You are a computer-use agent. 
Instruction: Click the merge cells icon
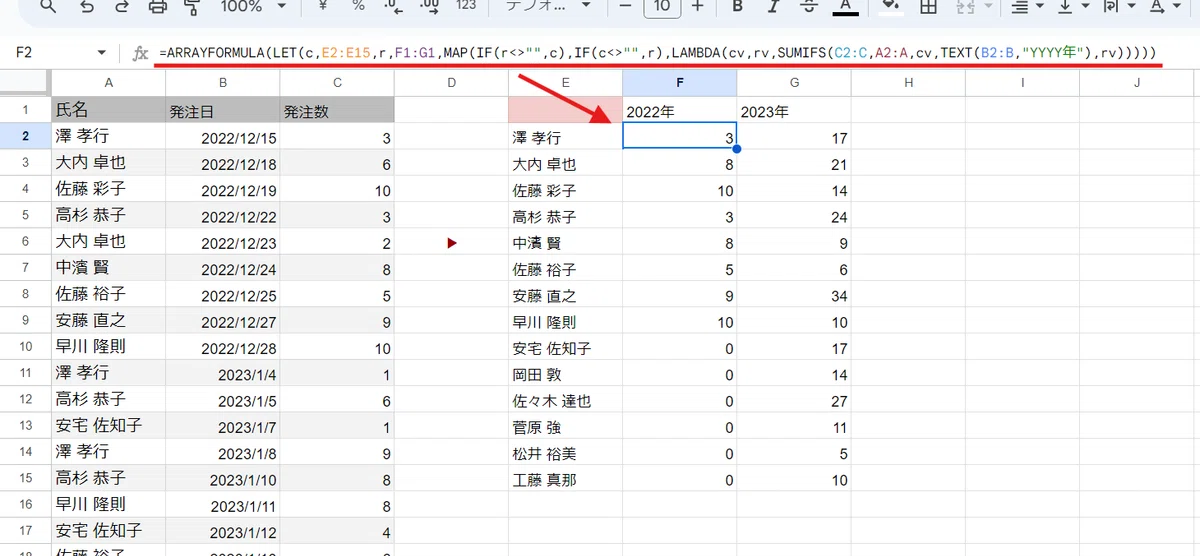point(966,7)
